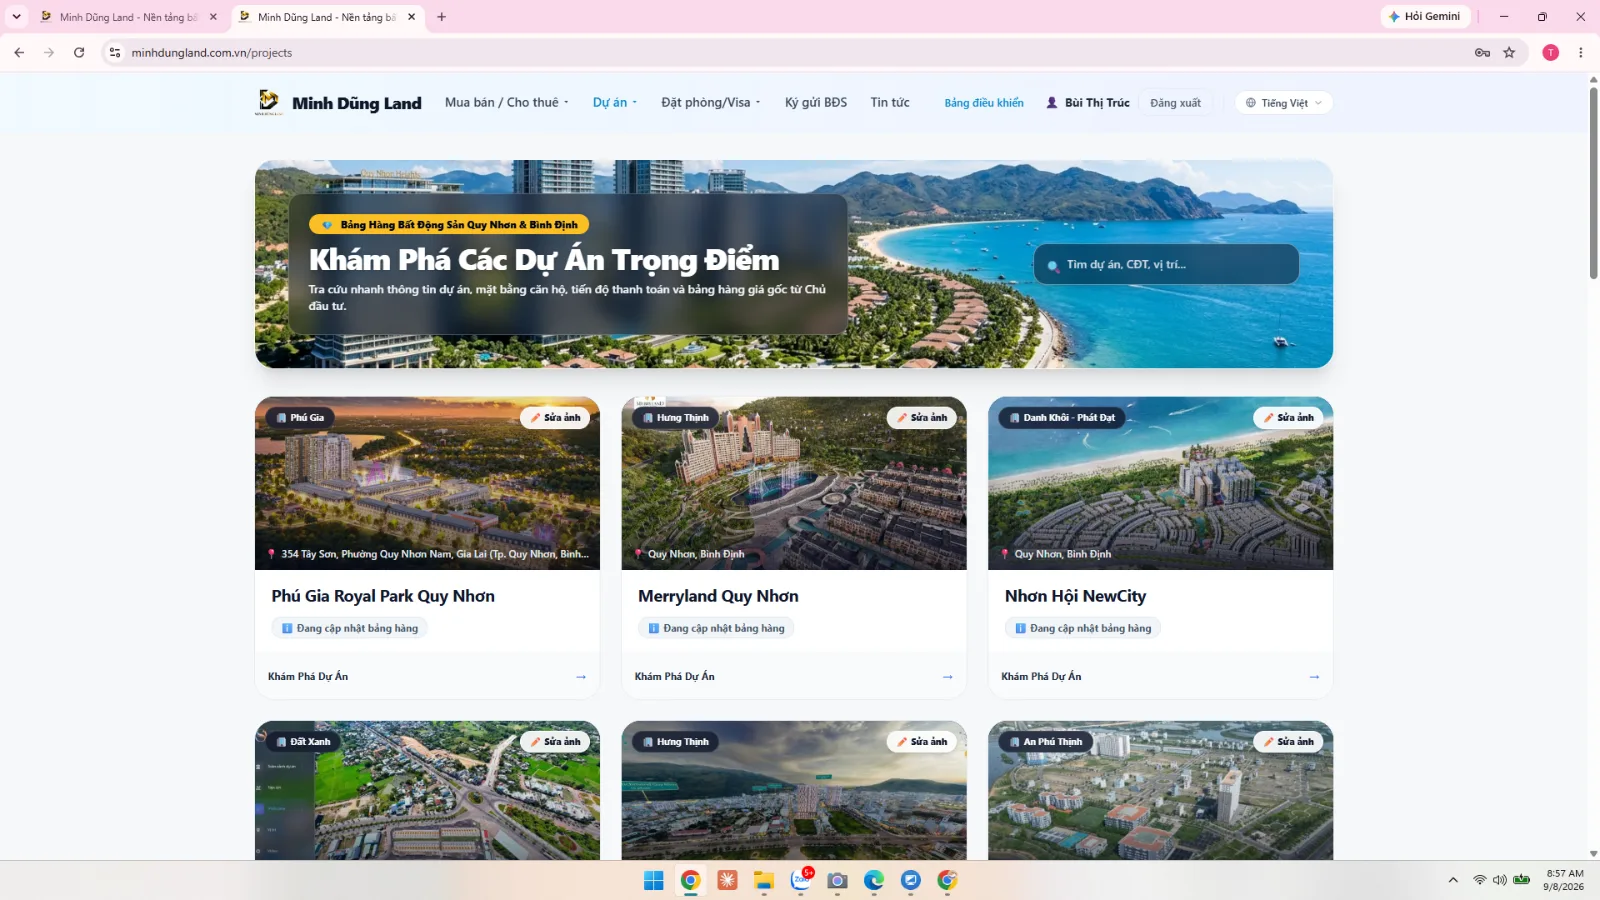
Task: Click Merryland Quy Nhơn thumbnail image
Action: tap(794, 484)
